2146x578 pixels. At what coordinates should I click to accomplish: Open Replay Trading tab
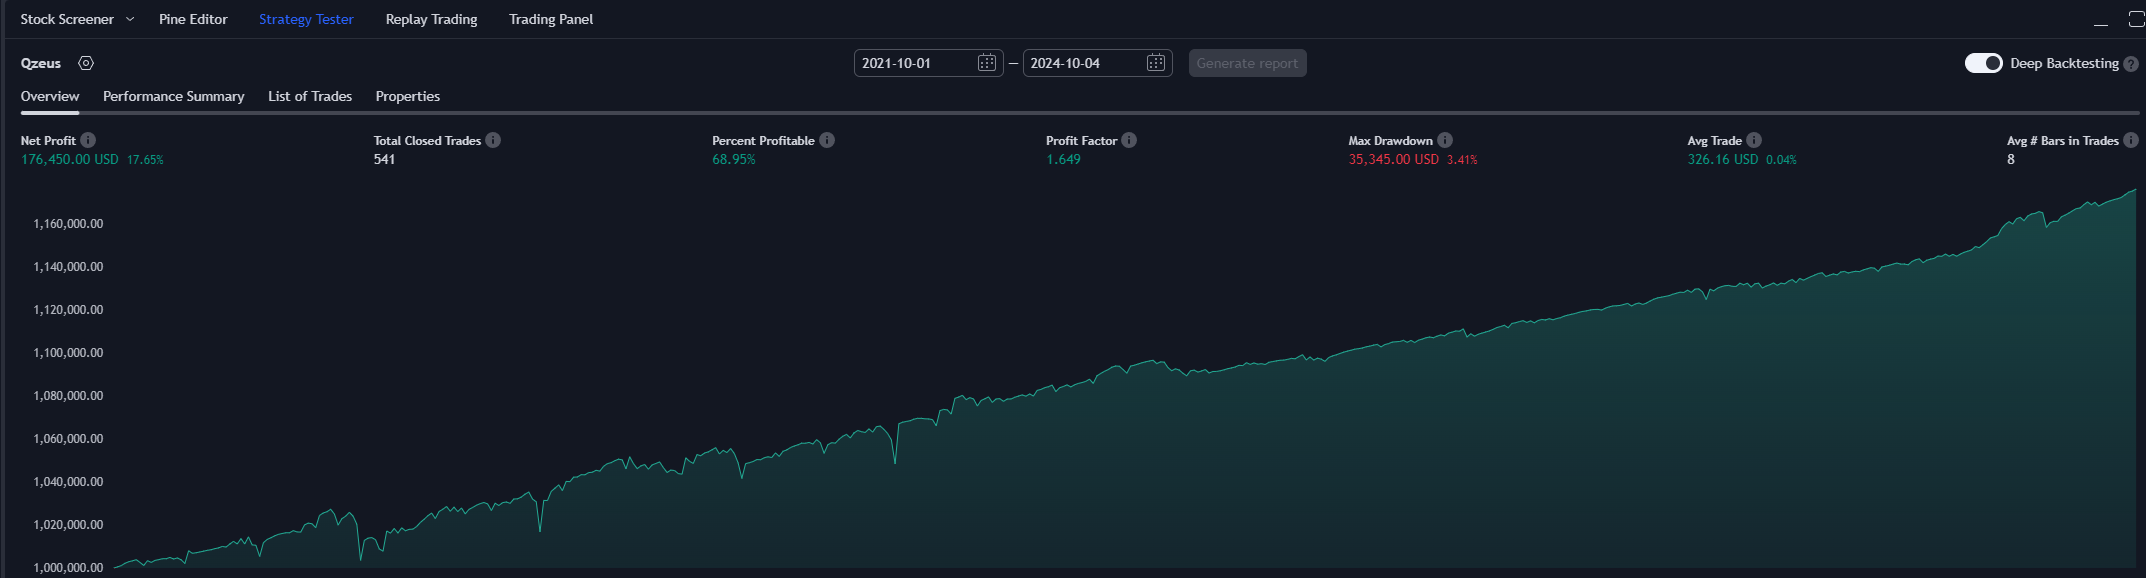pyautogui.click(x=431, y=19)
